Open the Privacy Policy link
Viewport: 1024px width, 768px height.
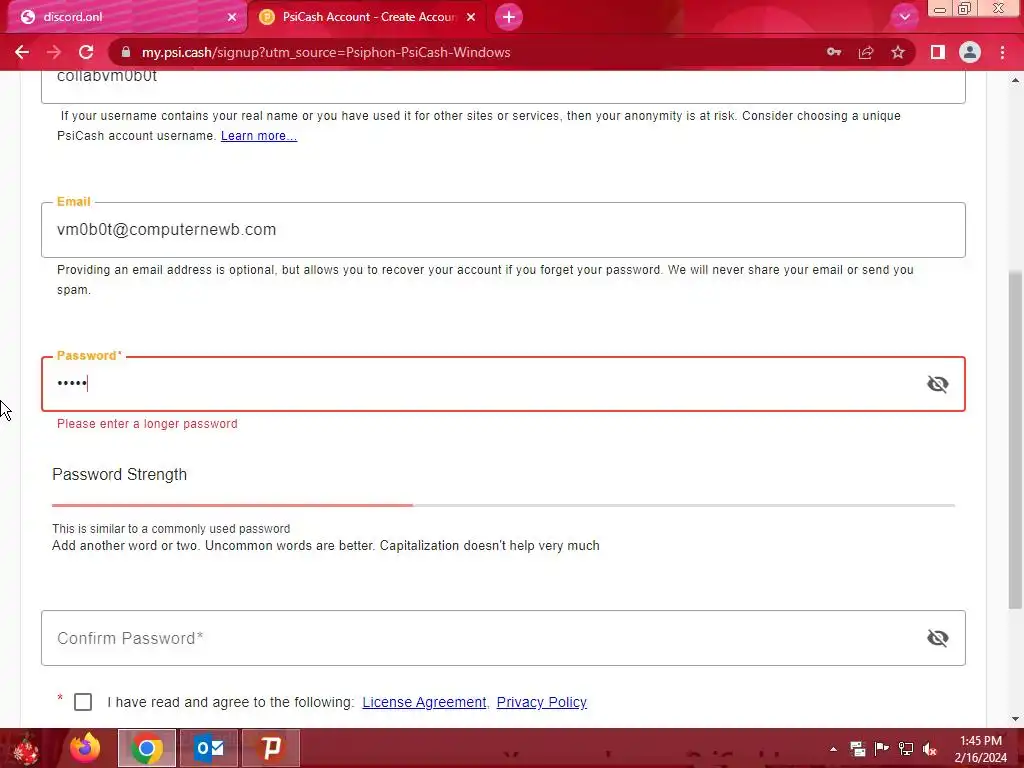(541, 702)
